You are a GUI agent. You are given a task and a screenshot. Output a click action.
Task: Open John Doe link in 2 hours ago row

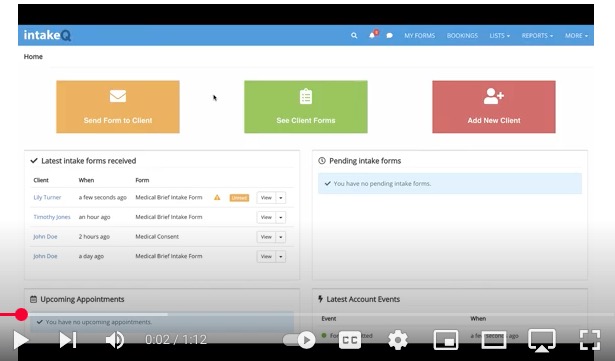(45, 237)
